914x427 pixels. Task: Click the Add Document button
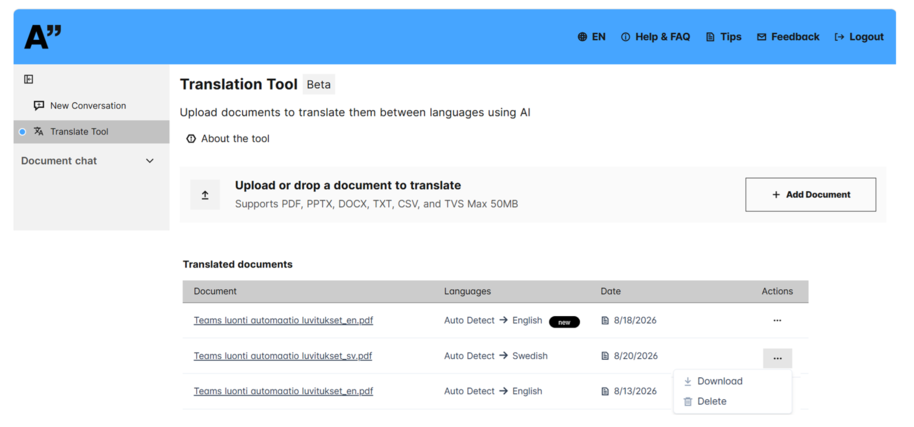pyautogui.click(x=810, y=195)
